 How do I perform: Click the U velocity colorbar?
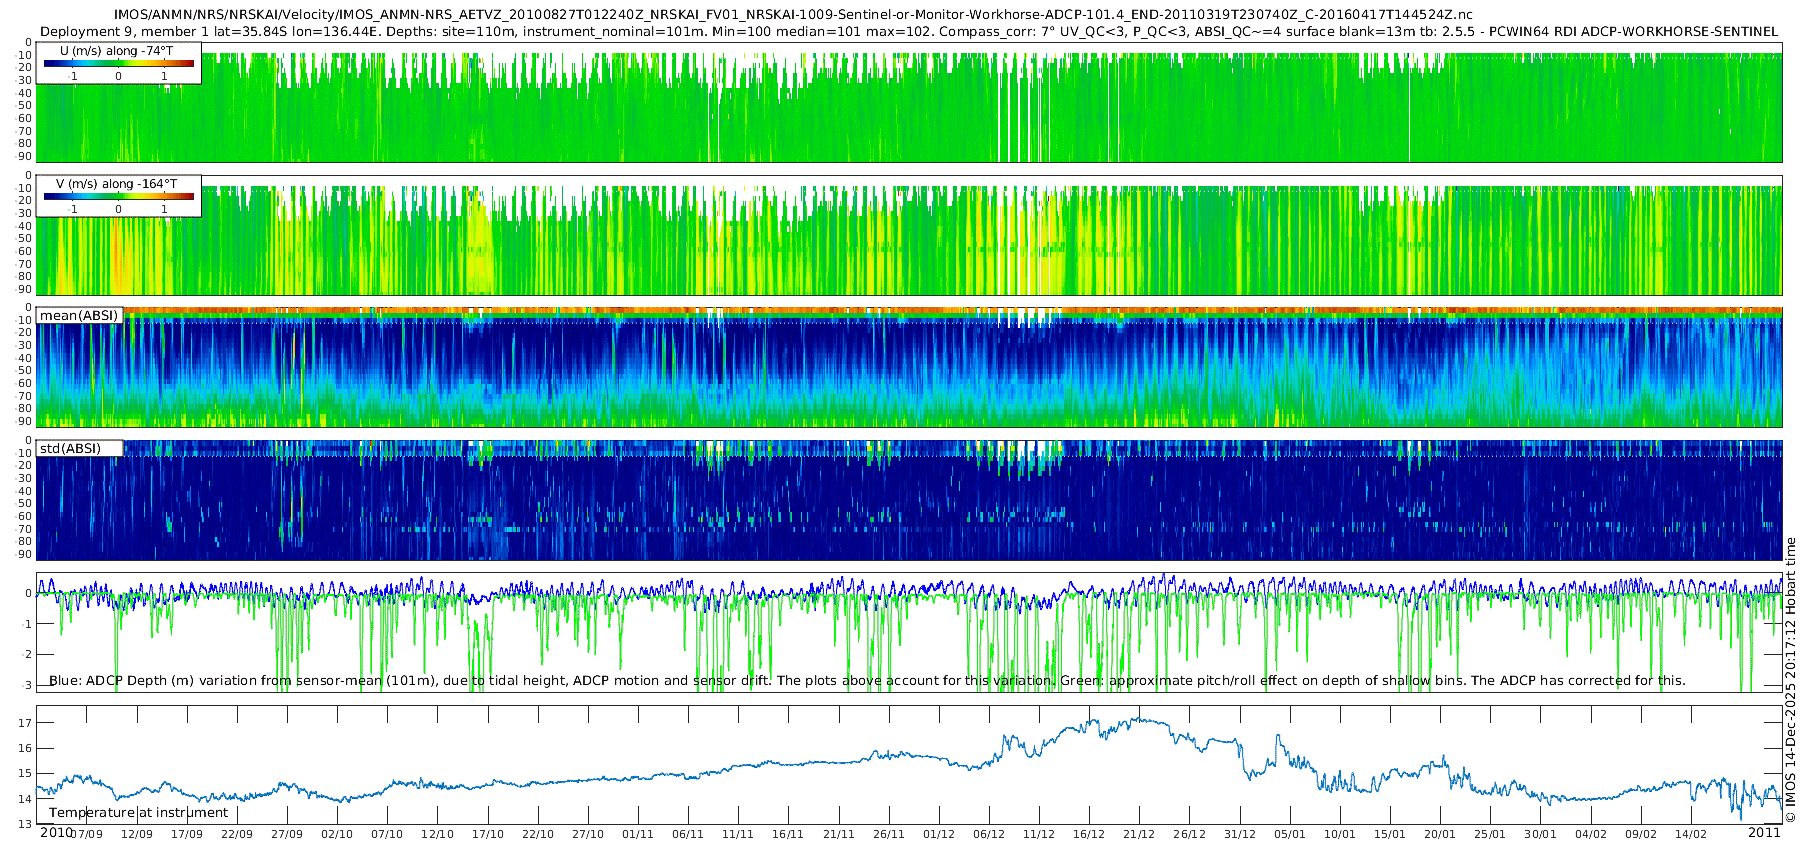click(x=119, y=63)
